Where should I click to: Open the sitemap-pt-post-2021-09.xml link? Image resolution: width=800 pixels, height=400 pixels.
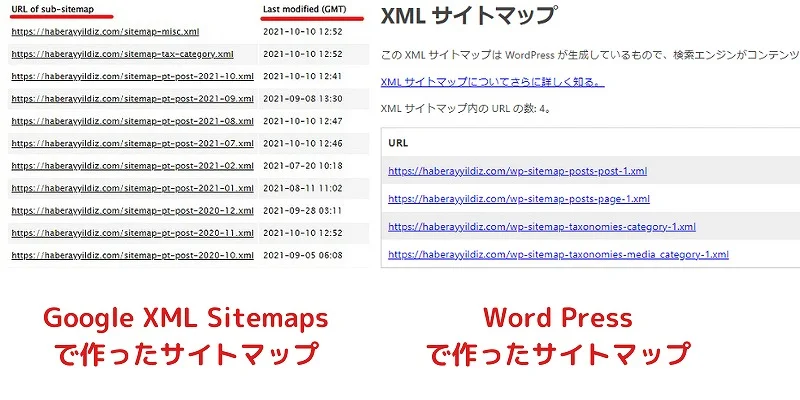(133, 99)
